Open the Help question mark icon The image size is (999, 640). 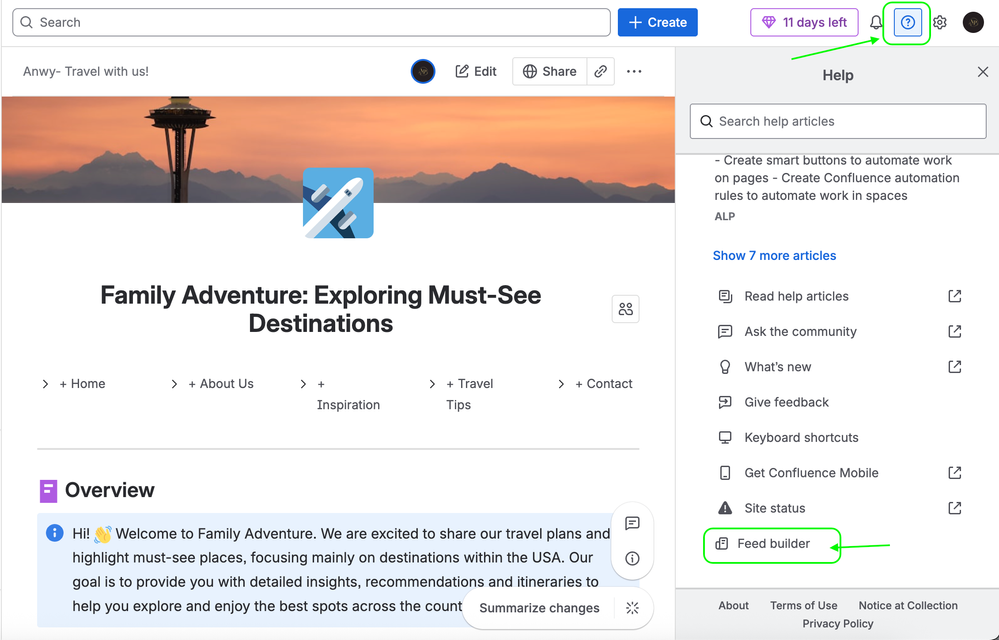click(907, 23)
